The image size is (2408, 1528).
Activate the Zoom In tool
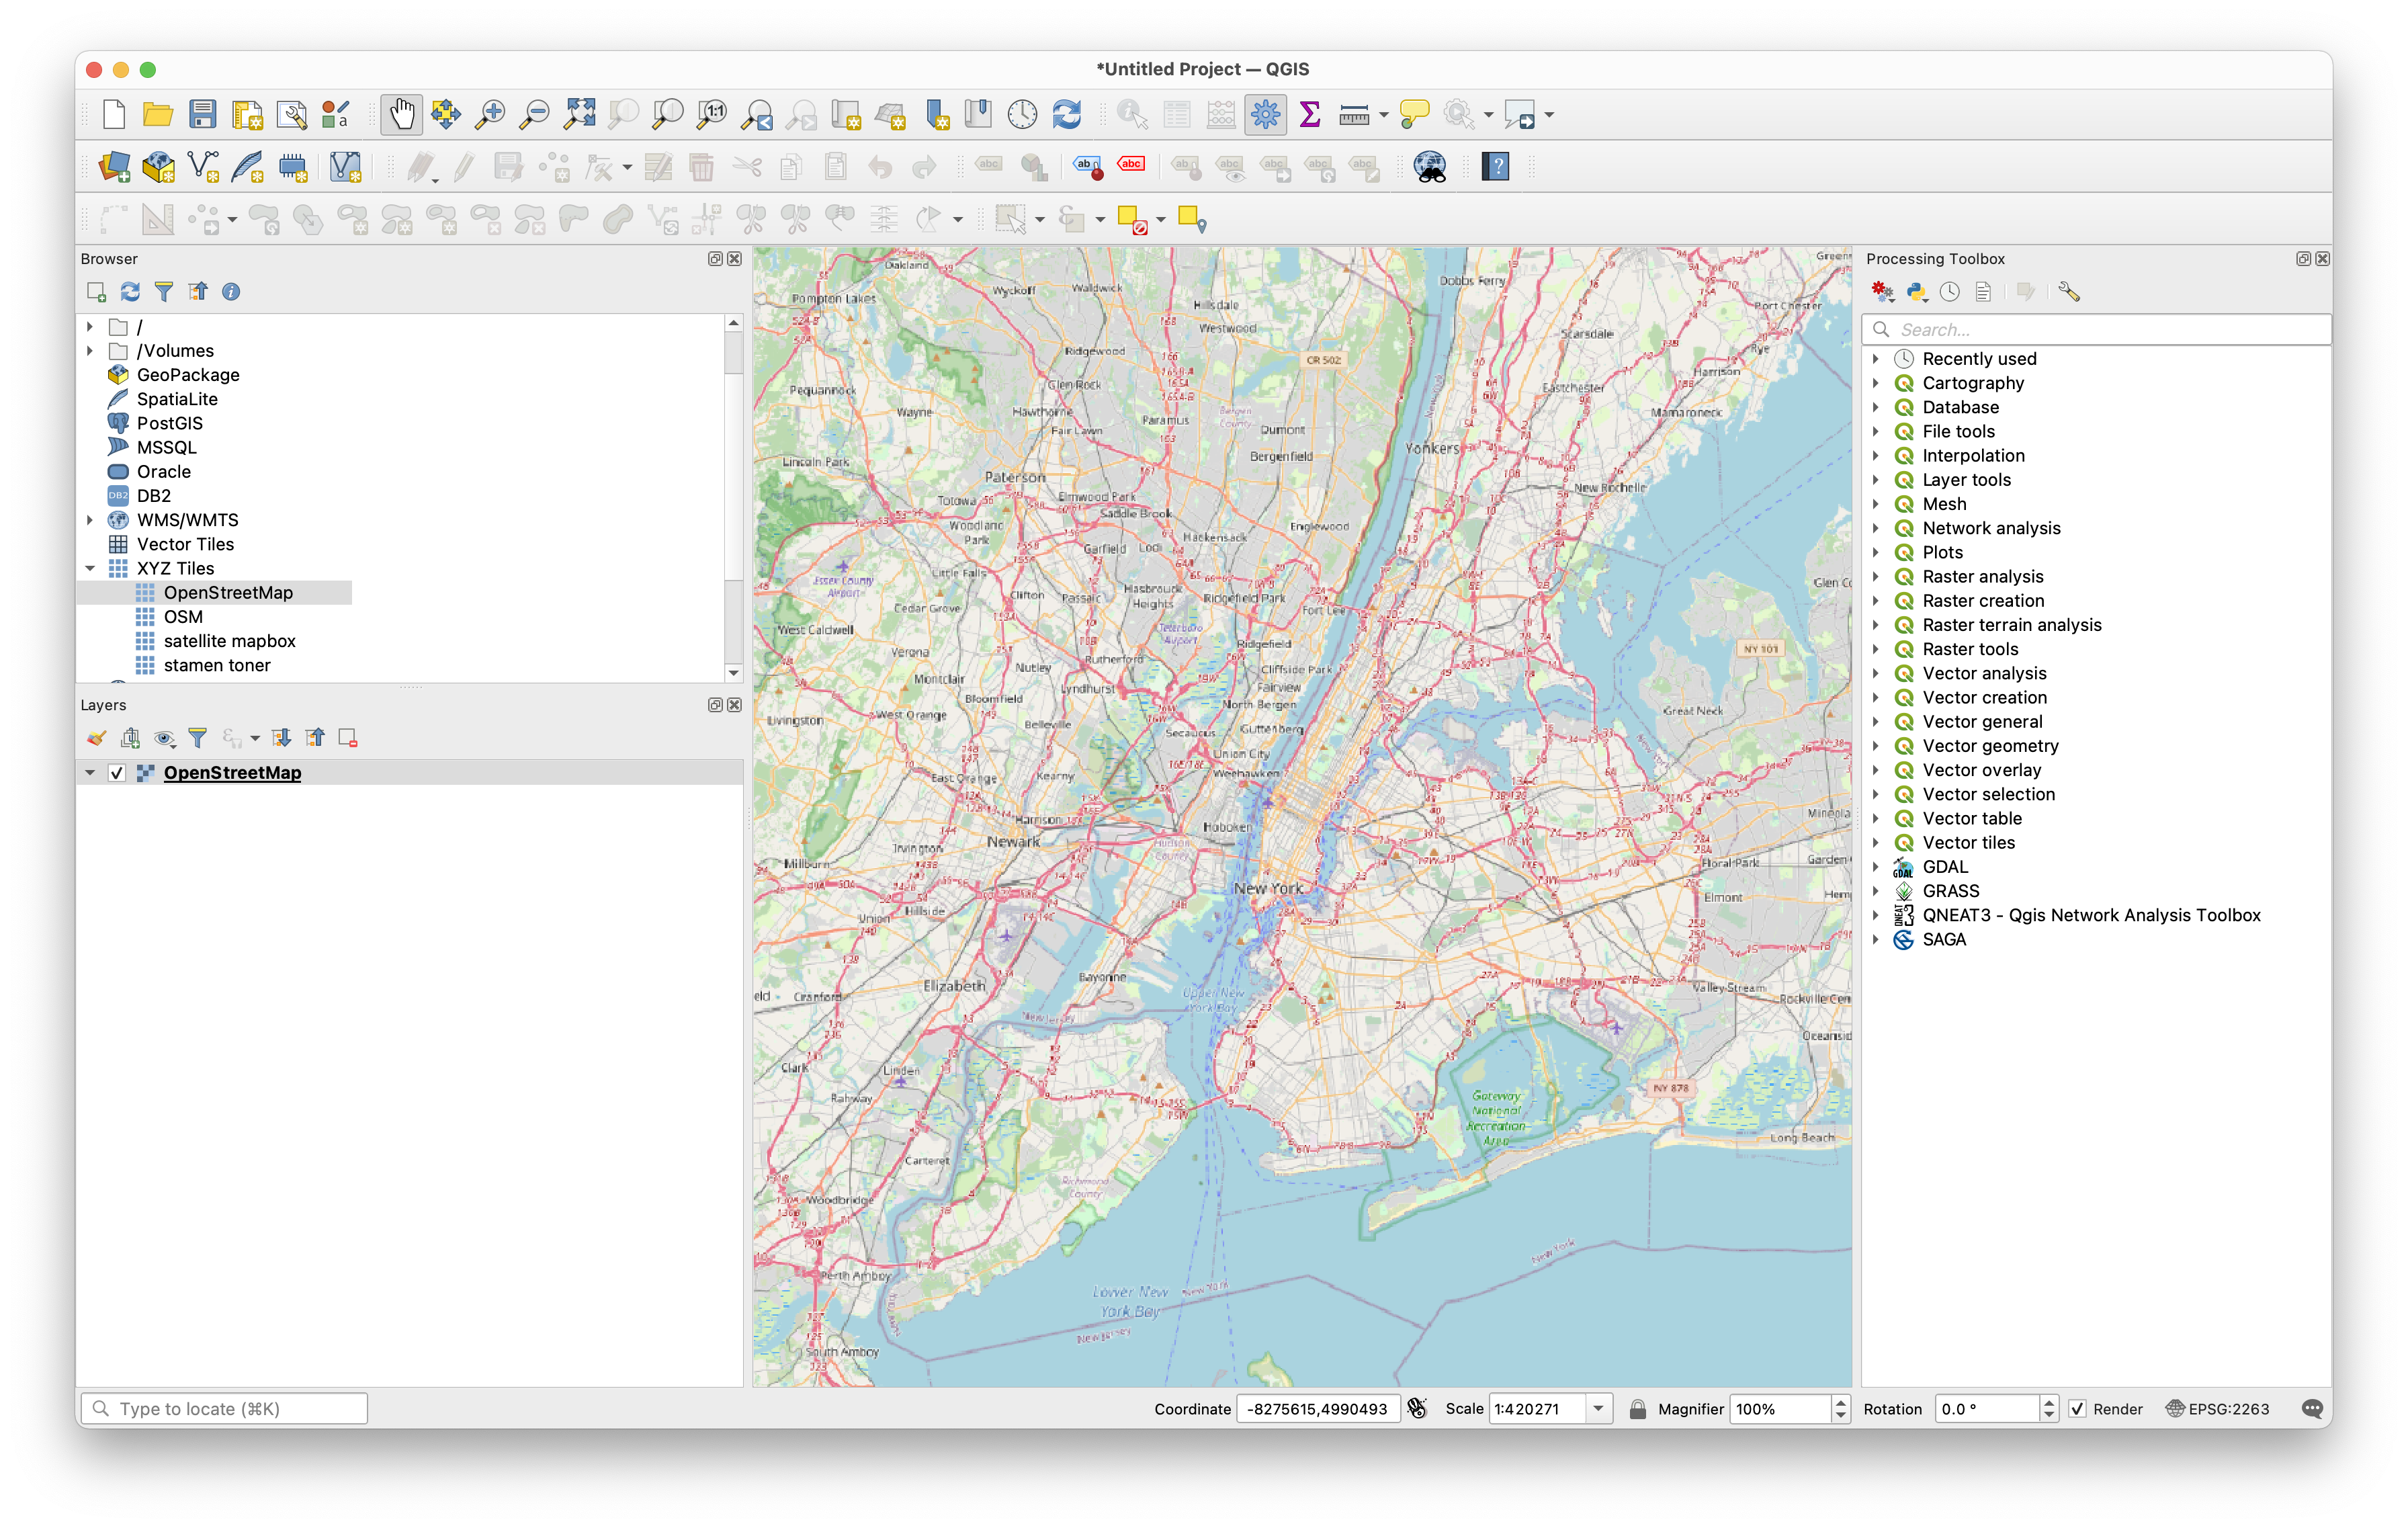coord(490,114)
